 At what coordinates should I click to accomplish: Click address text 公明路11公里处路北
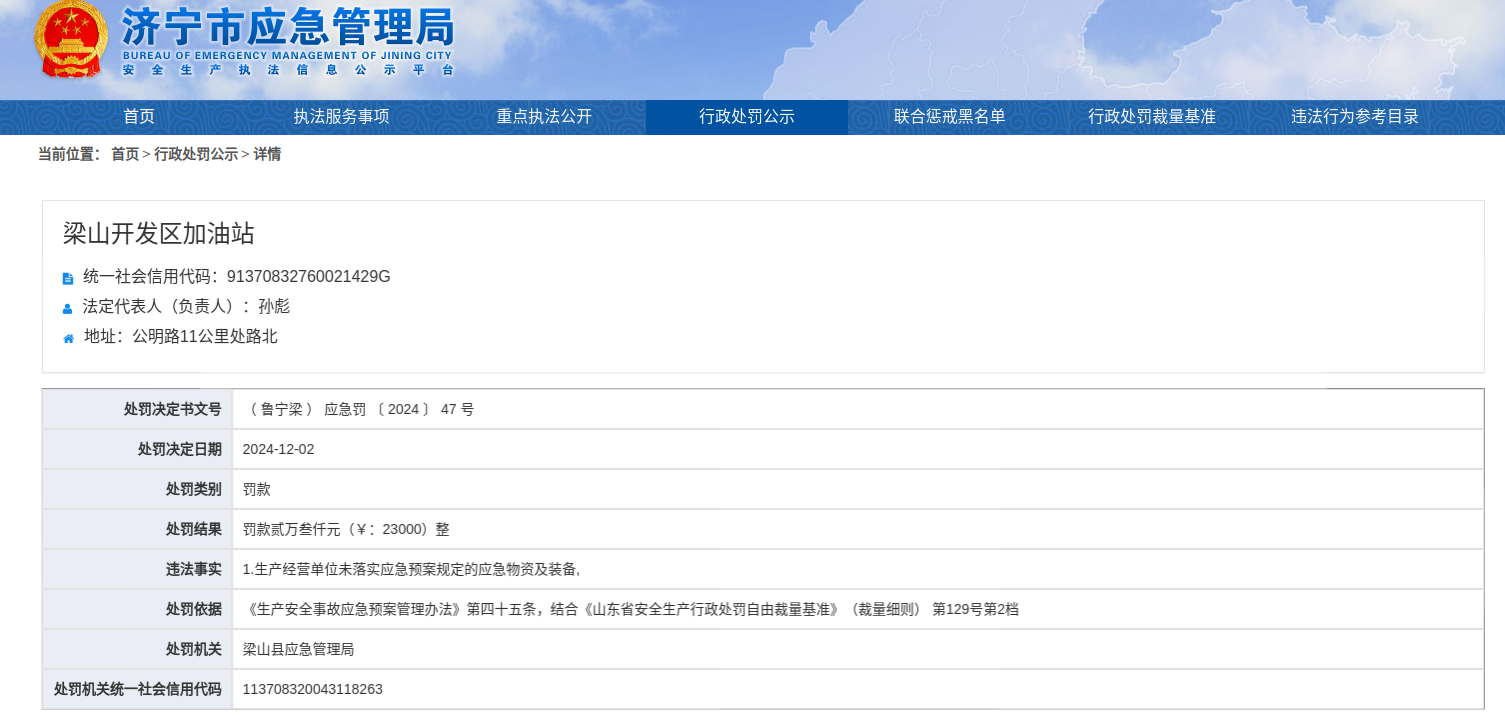click(205, 337)
